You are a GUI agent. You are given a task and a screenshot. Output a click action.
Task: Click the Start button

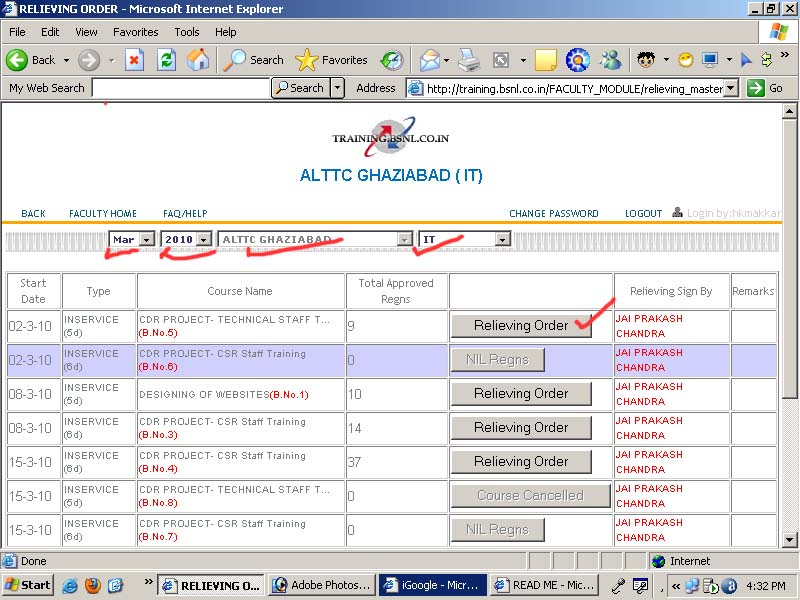click(28, 585)
